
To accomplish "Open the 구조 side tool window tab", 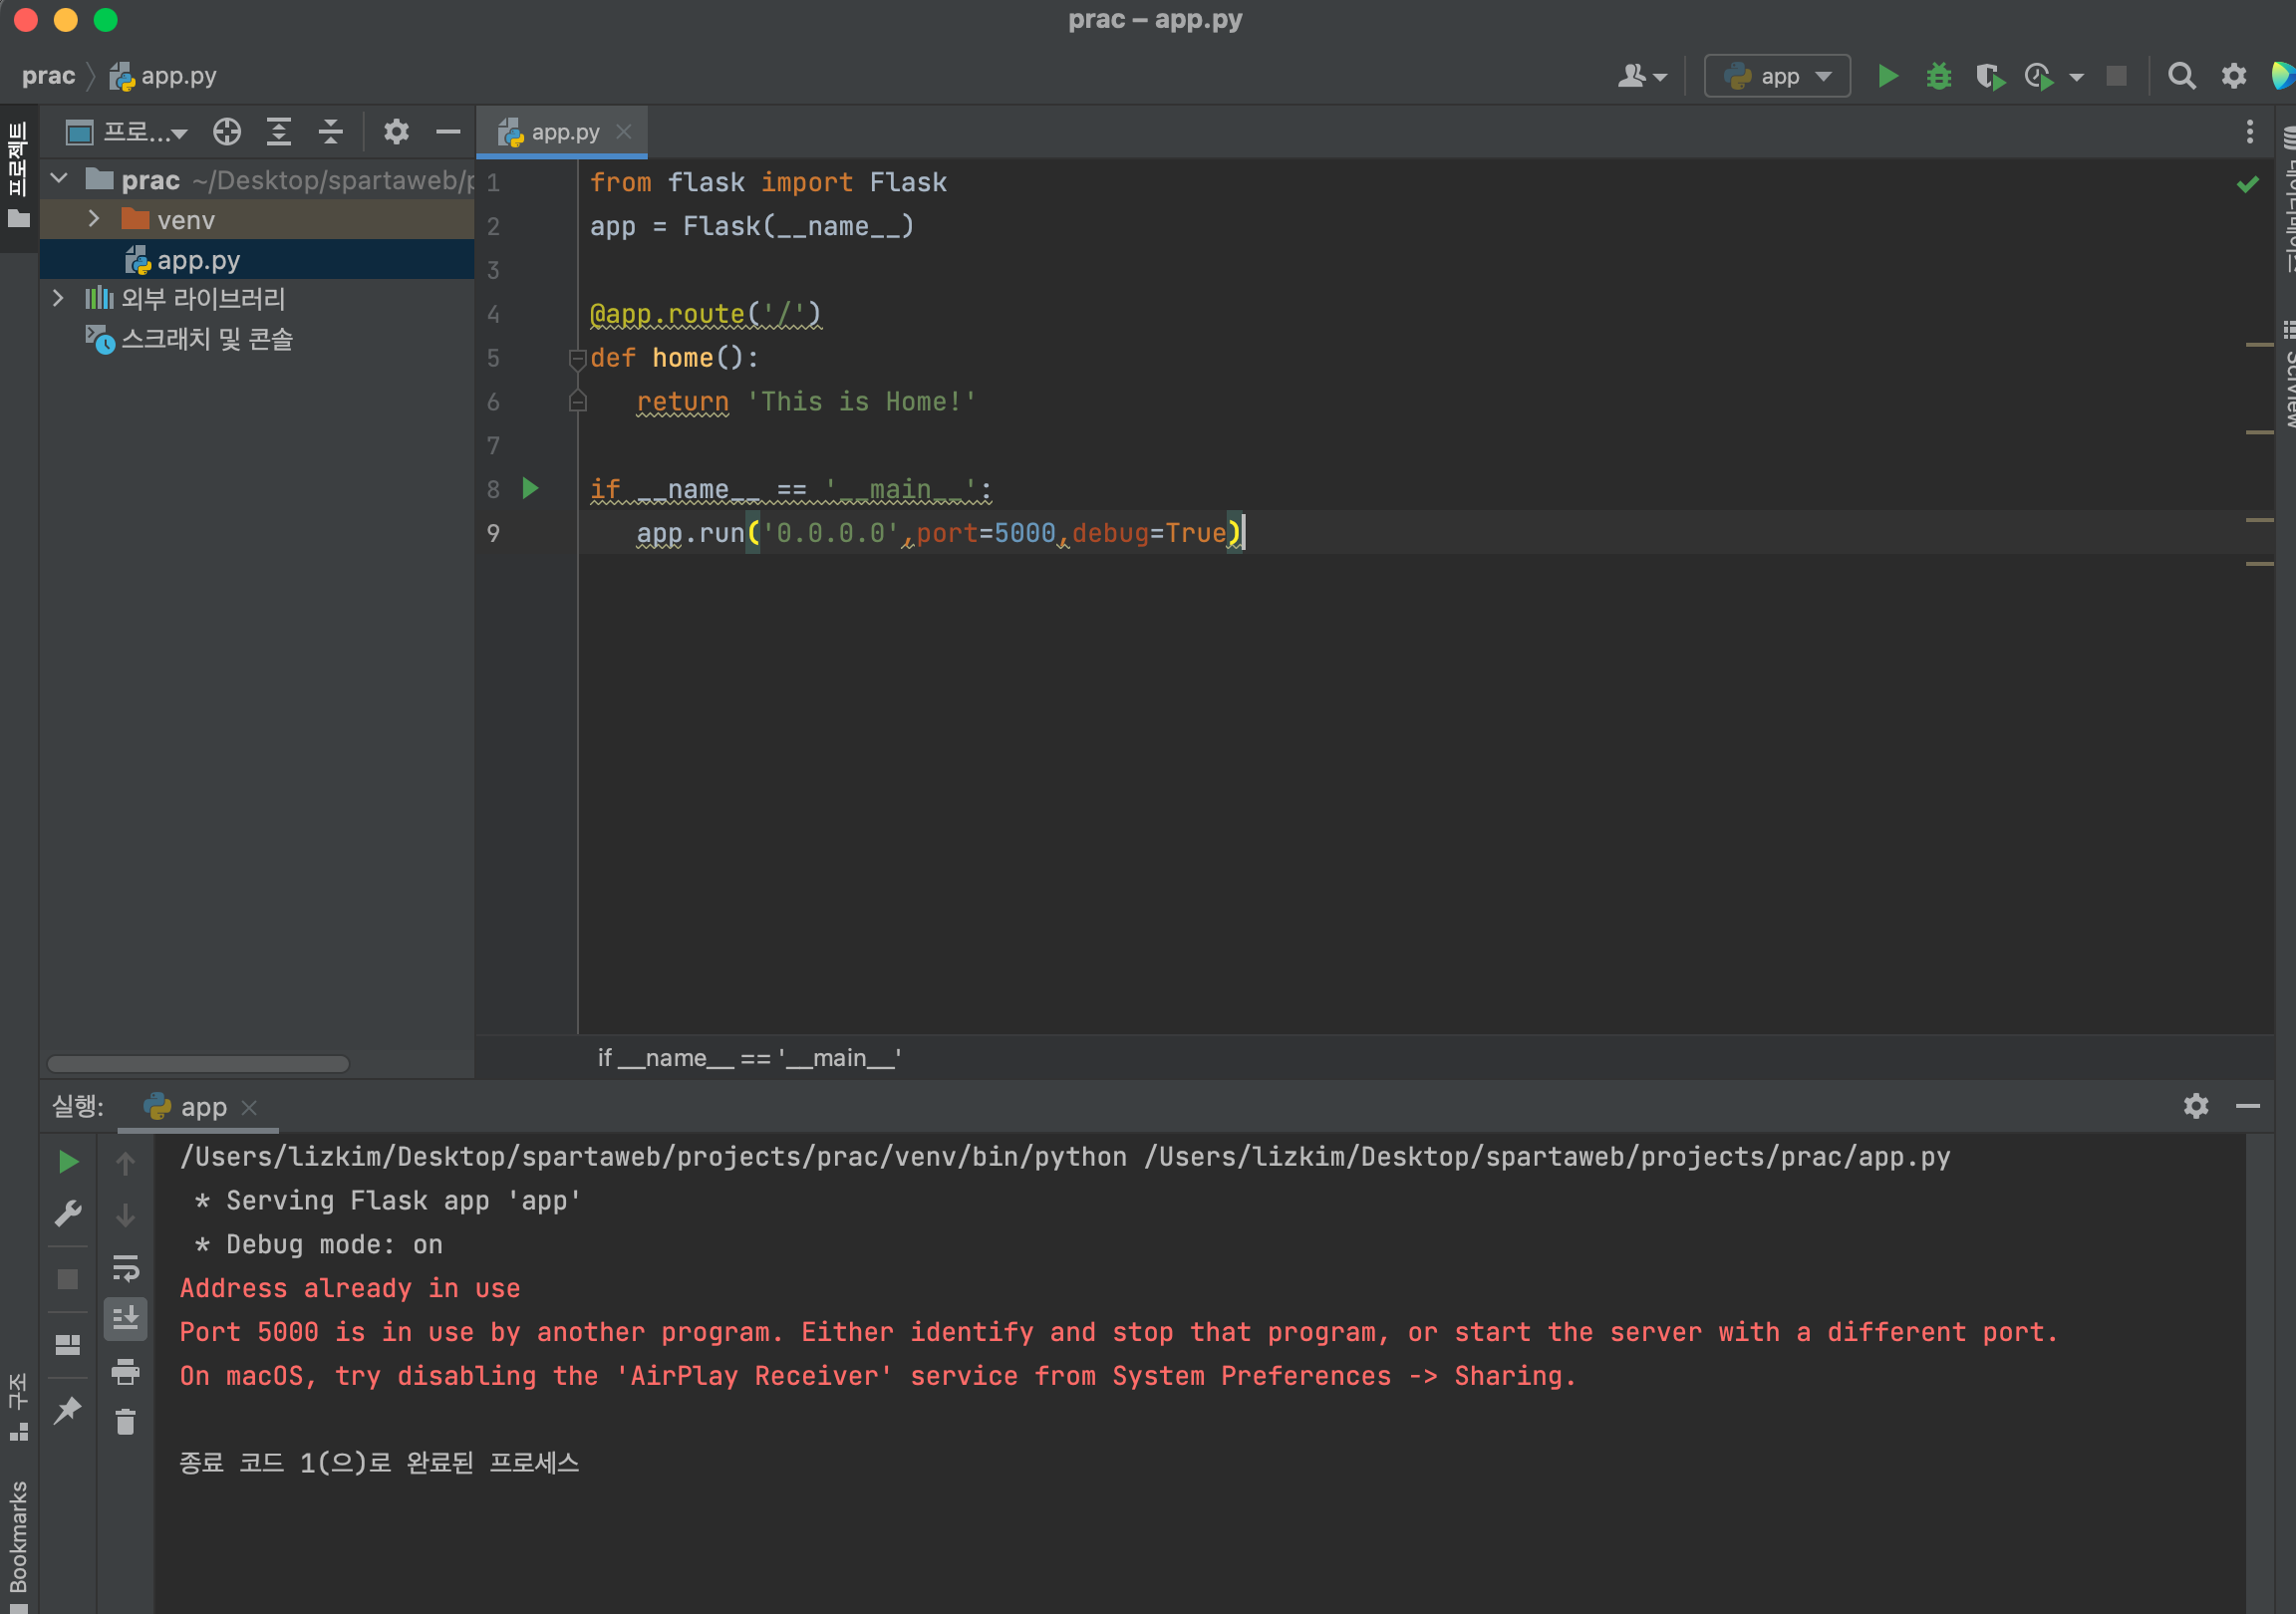I will 18,1405.
